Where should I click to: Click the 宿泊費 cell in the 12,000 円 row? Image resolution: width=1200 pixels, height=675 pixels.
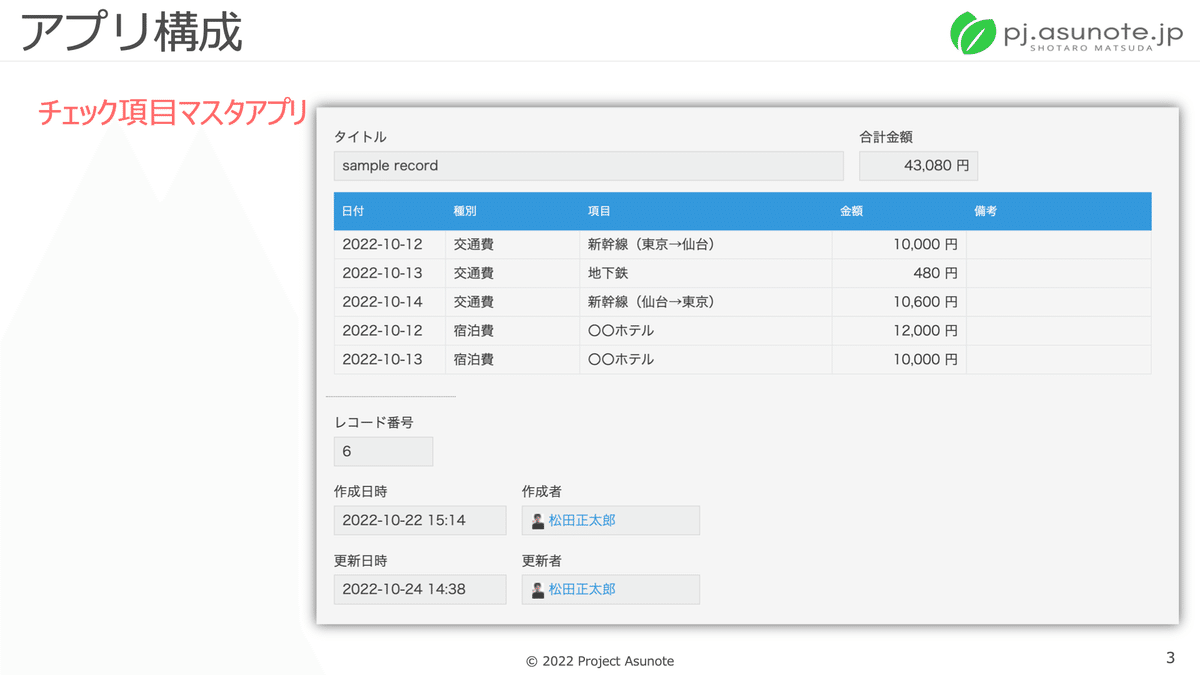(513, 331)
